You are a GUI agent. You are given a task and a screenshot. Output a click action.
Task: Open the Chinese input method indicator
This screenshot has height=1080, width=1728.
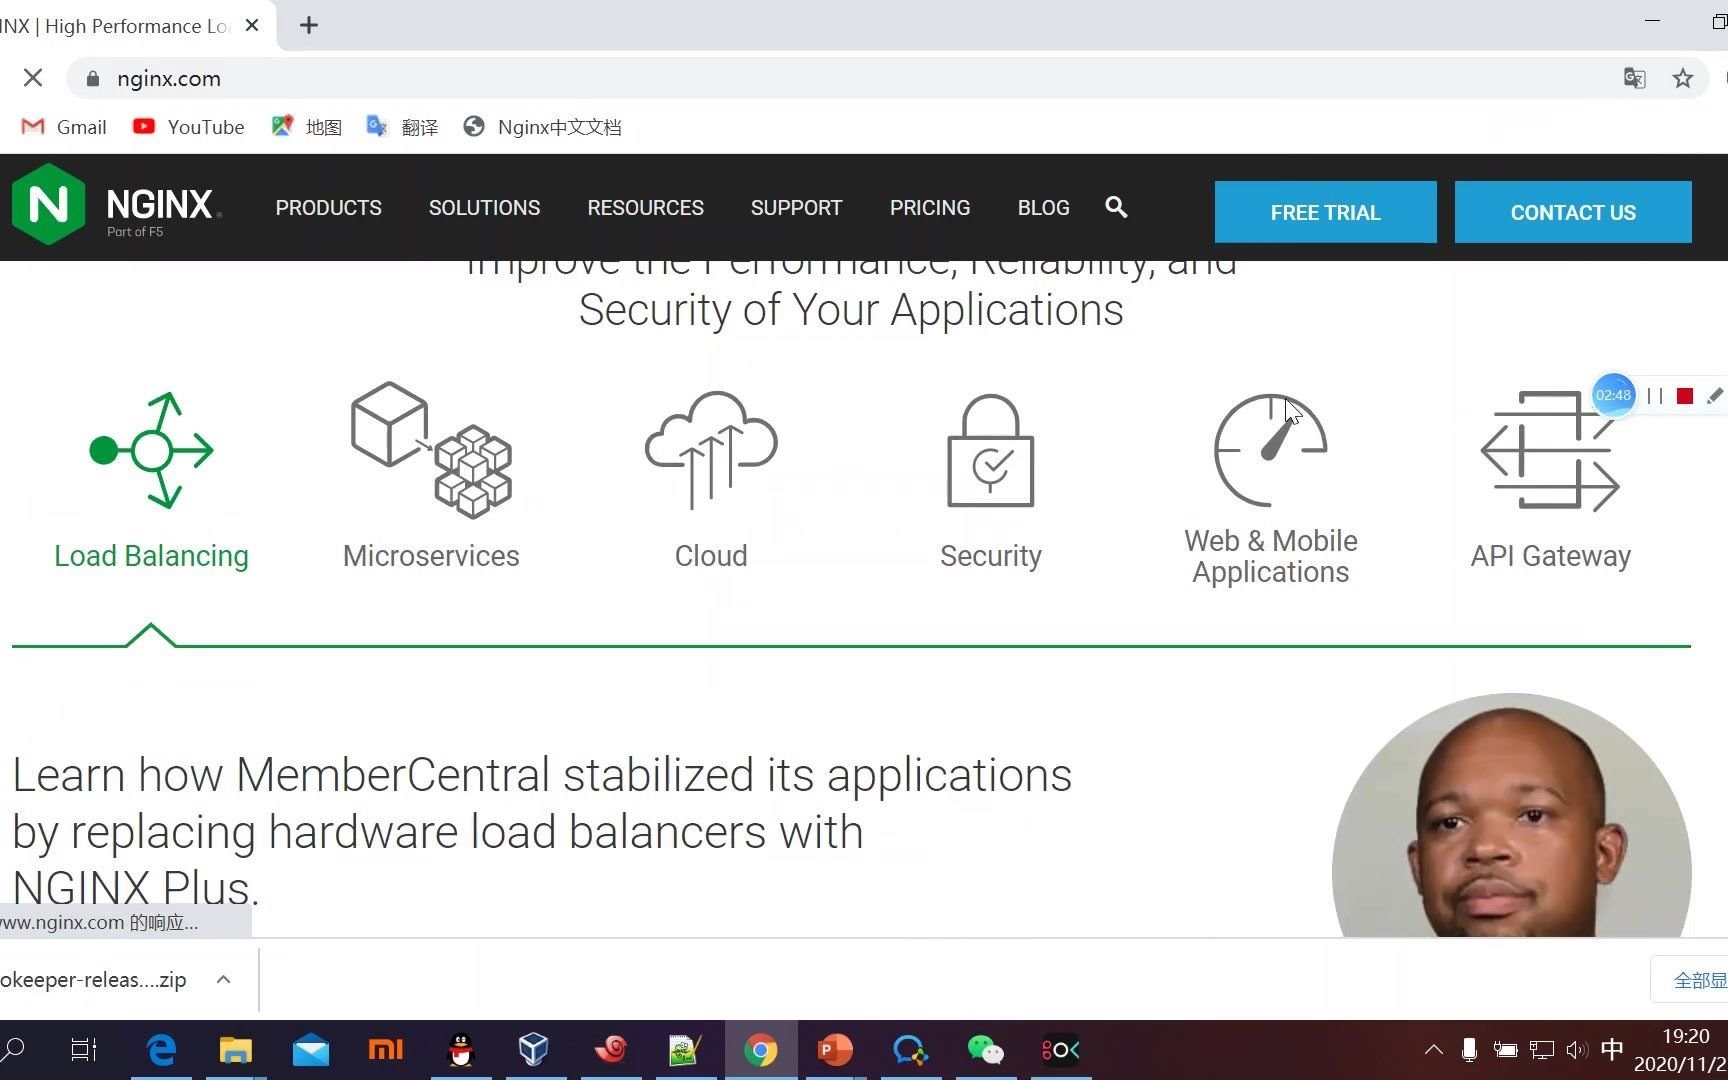[1611, 1050]
